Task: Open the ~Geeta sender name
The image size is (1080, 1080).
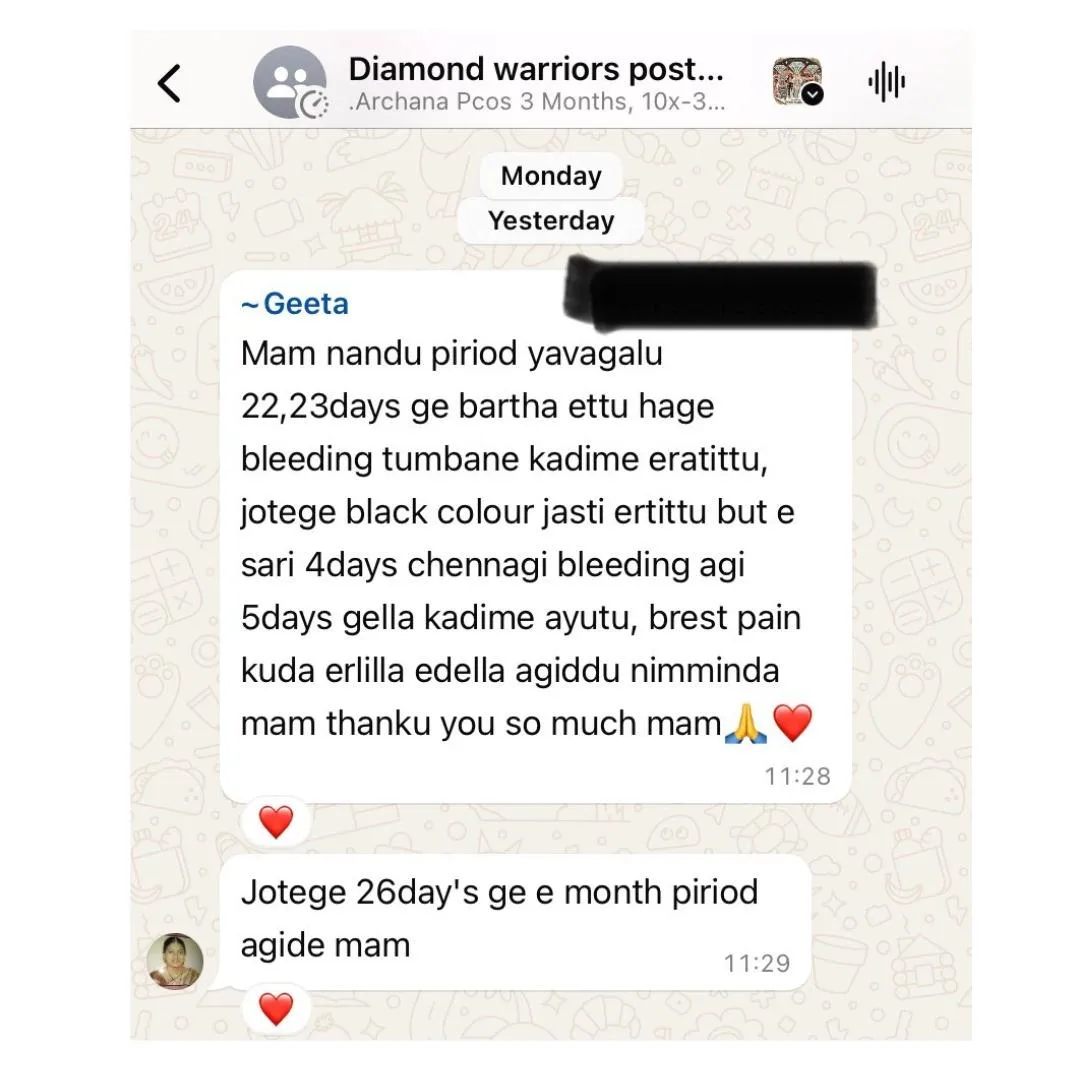Action: (295, 304)
